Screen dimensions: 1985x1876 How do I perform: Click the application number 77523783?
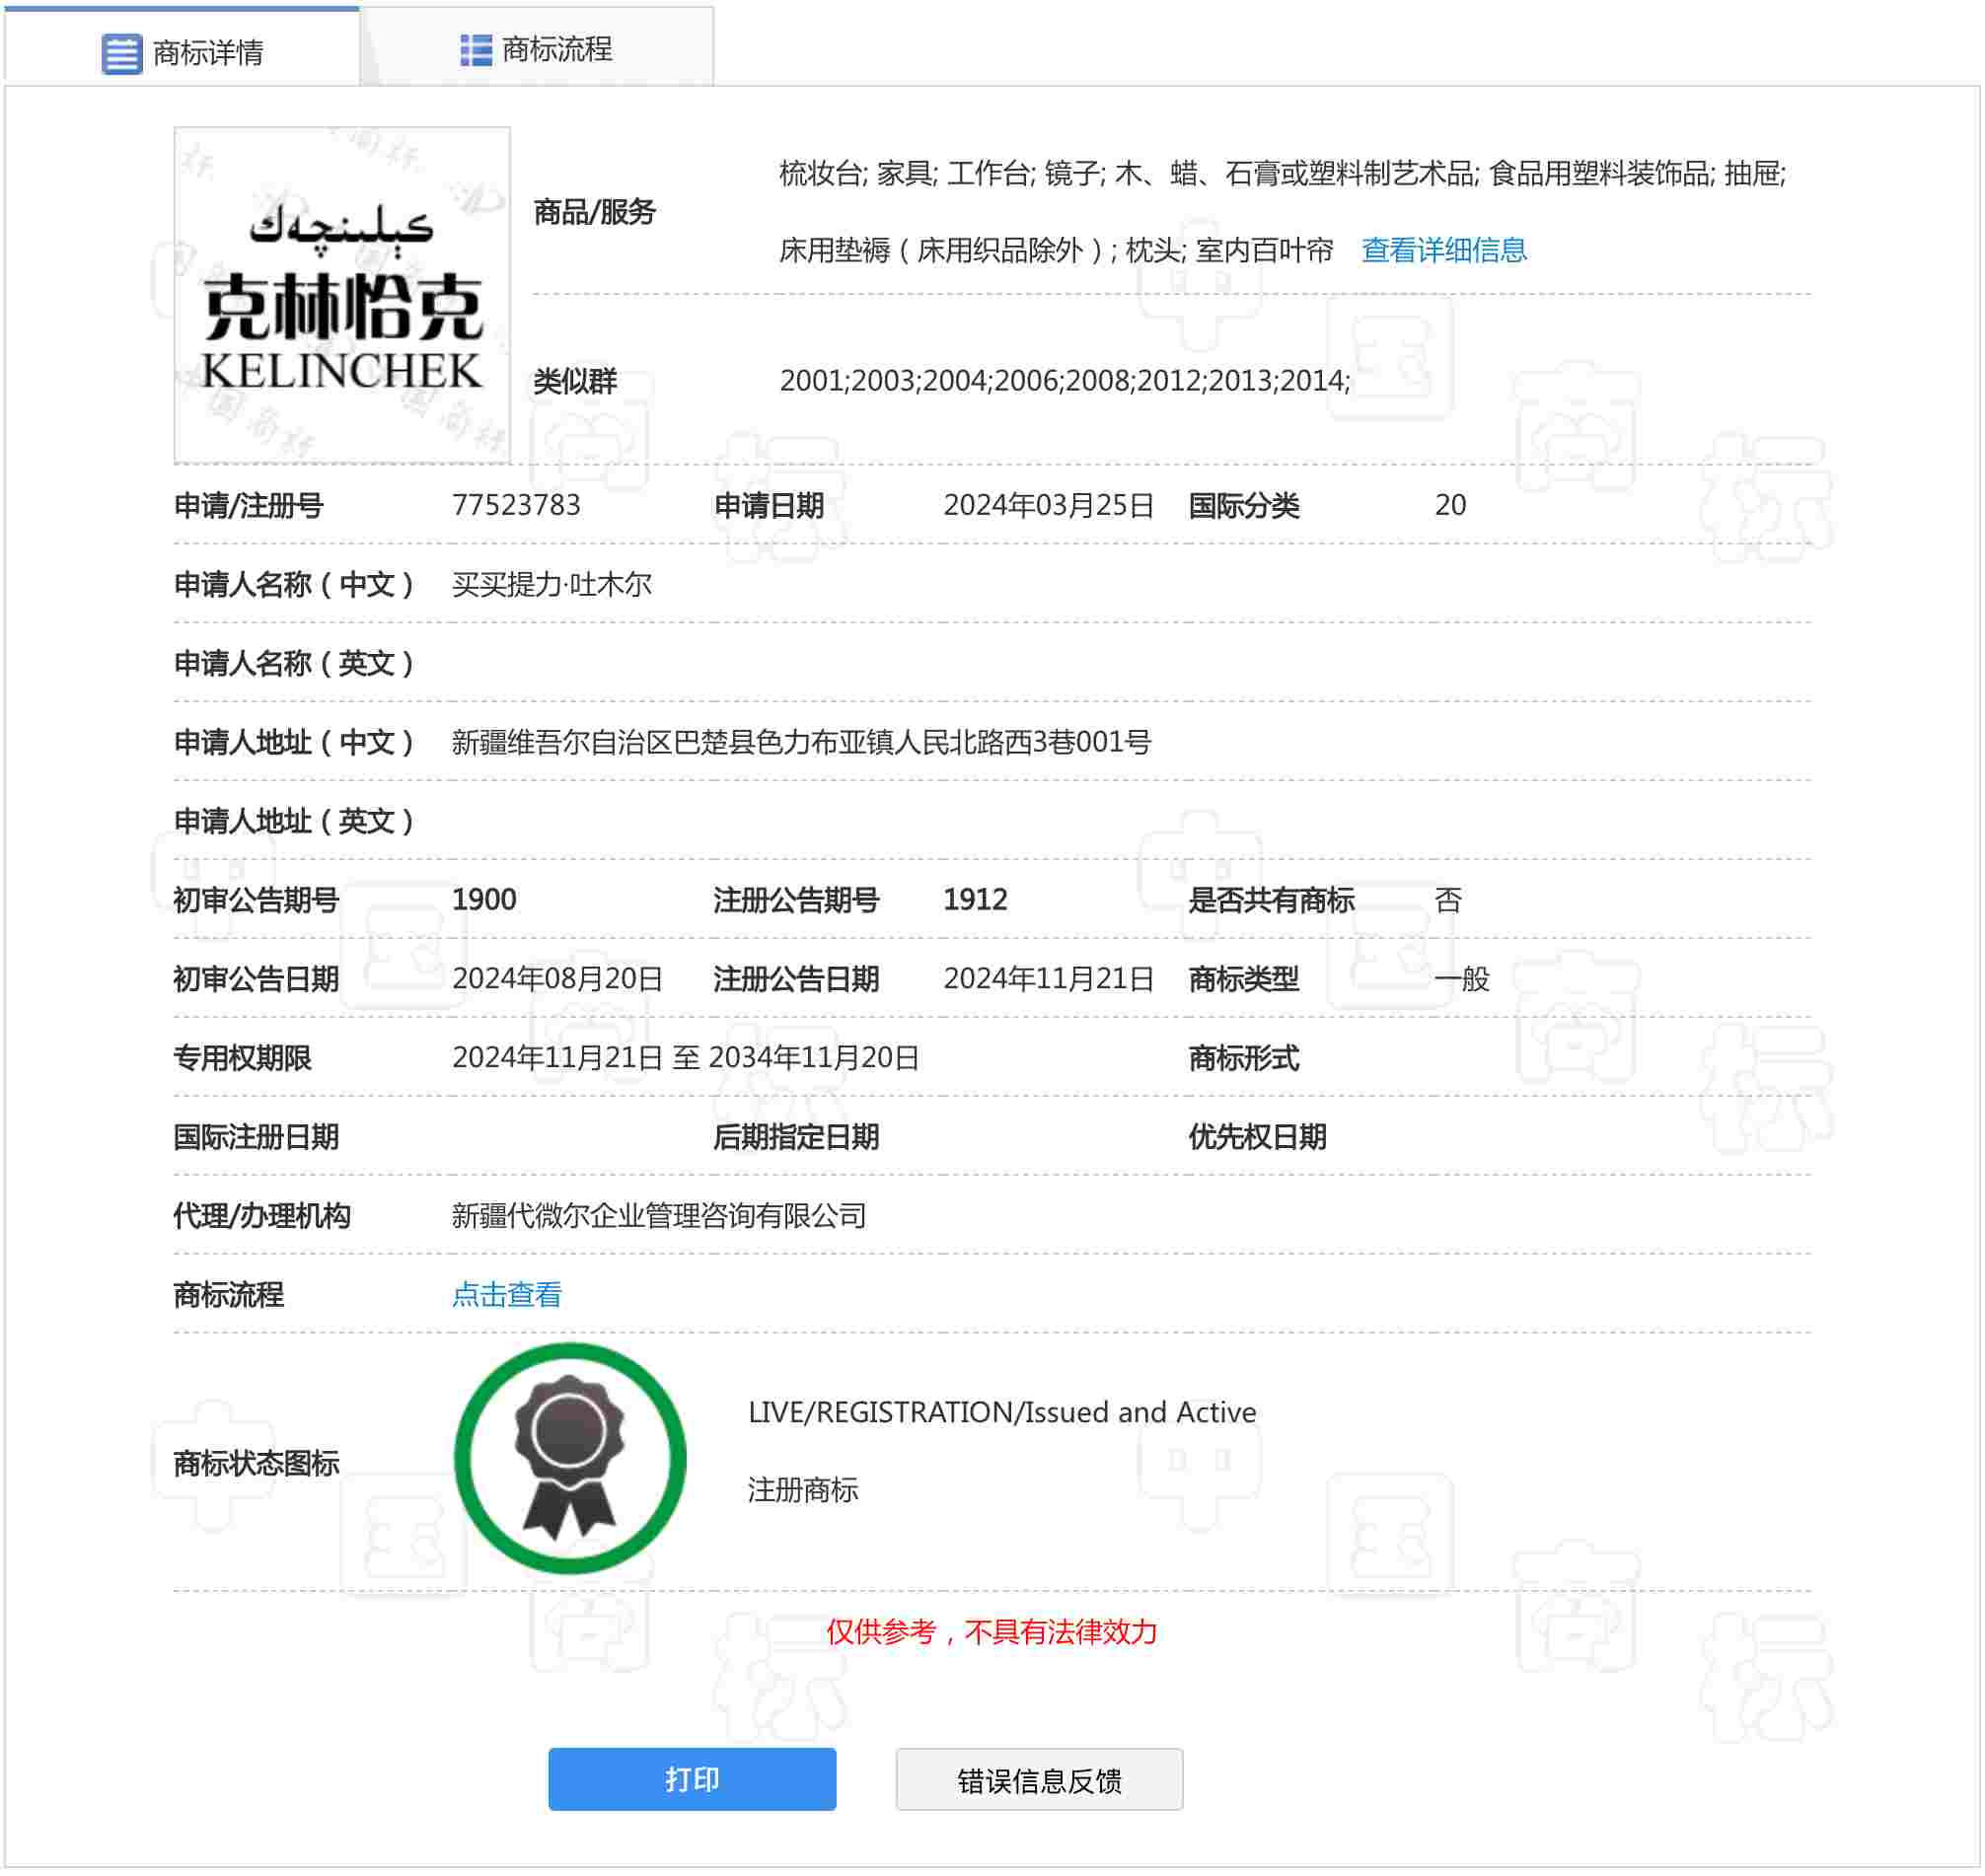pyautogui.click(x=516, y=506)
